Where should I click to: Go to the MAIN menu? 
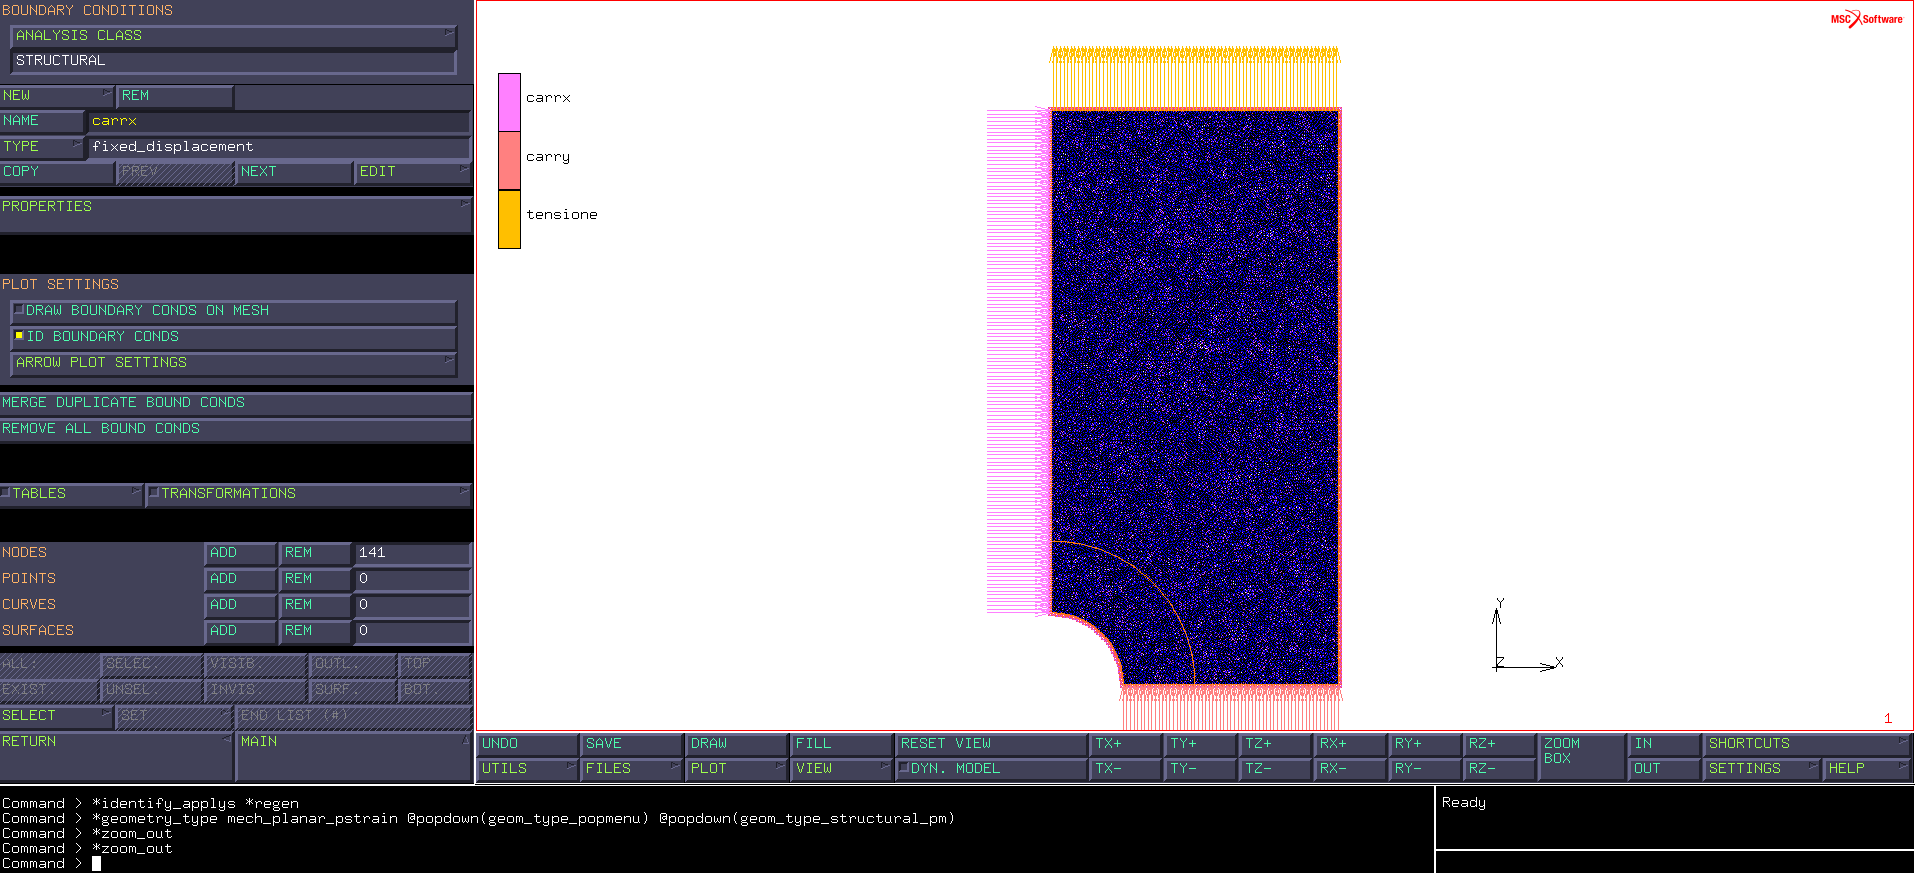[x=354, y=755]
